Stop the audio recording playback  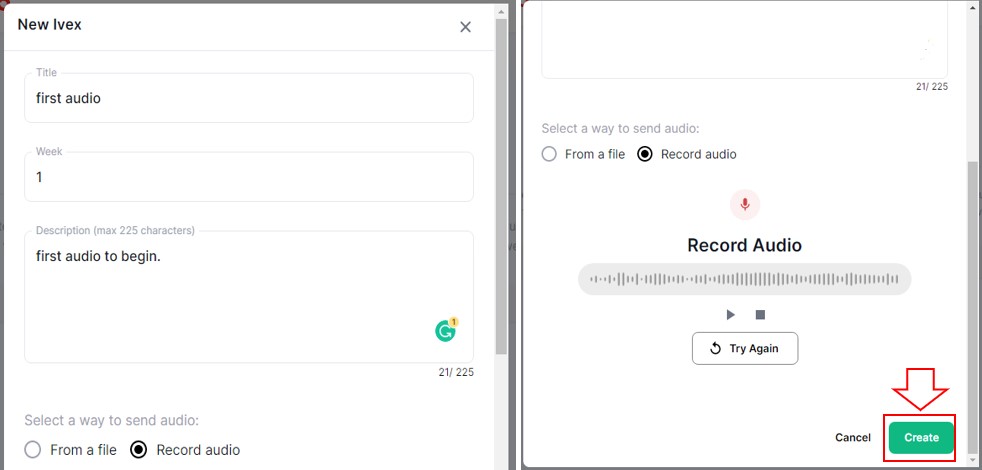[760, 315]
